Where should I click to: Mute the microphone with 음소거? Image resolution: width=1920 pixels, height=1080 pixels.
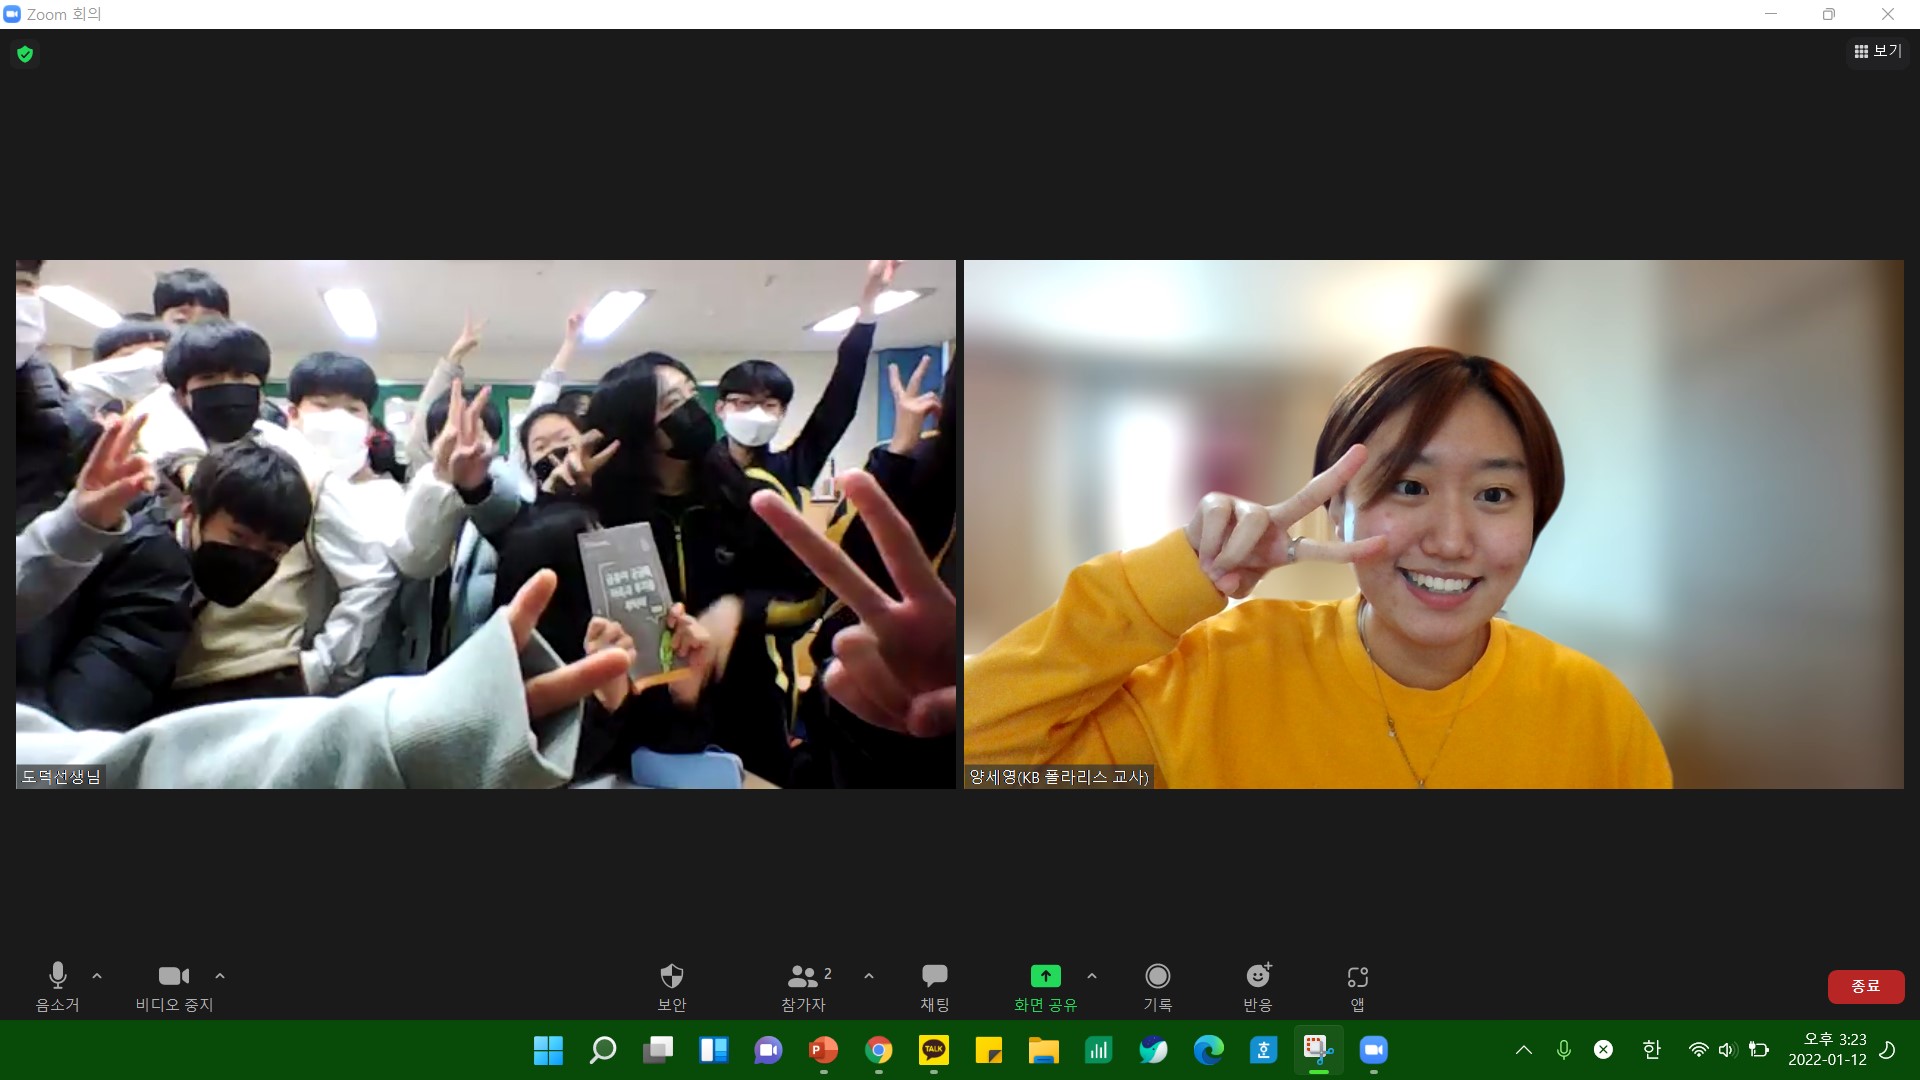(57, 985)
